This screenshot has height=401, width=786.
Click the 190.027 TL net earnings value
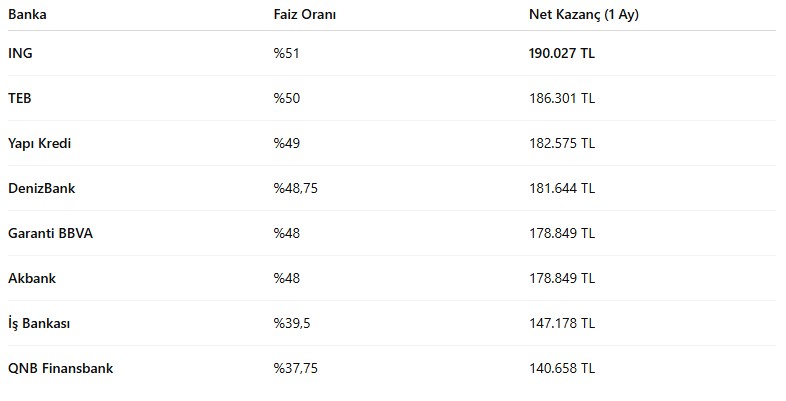click(562, 53)
